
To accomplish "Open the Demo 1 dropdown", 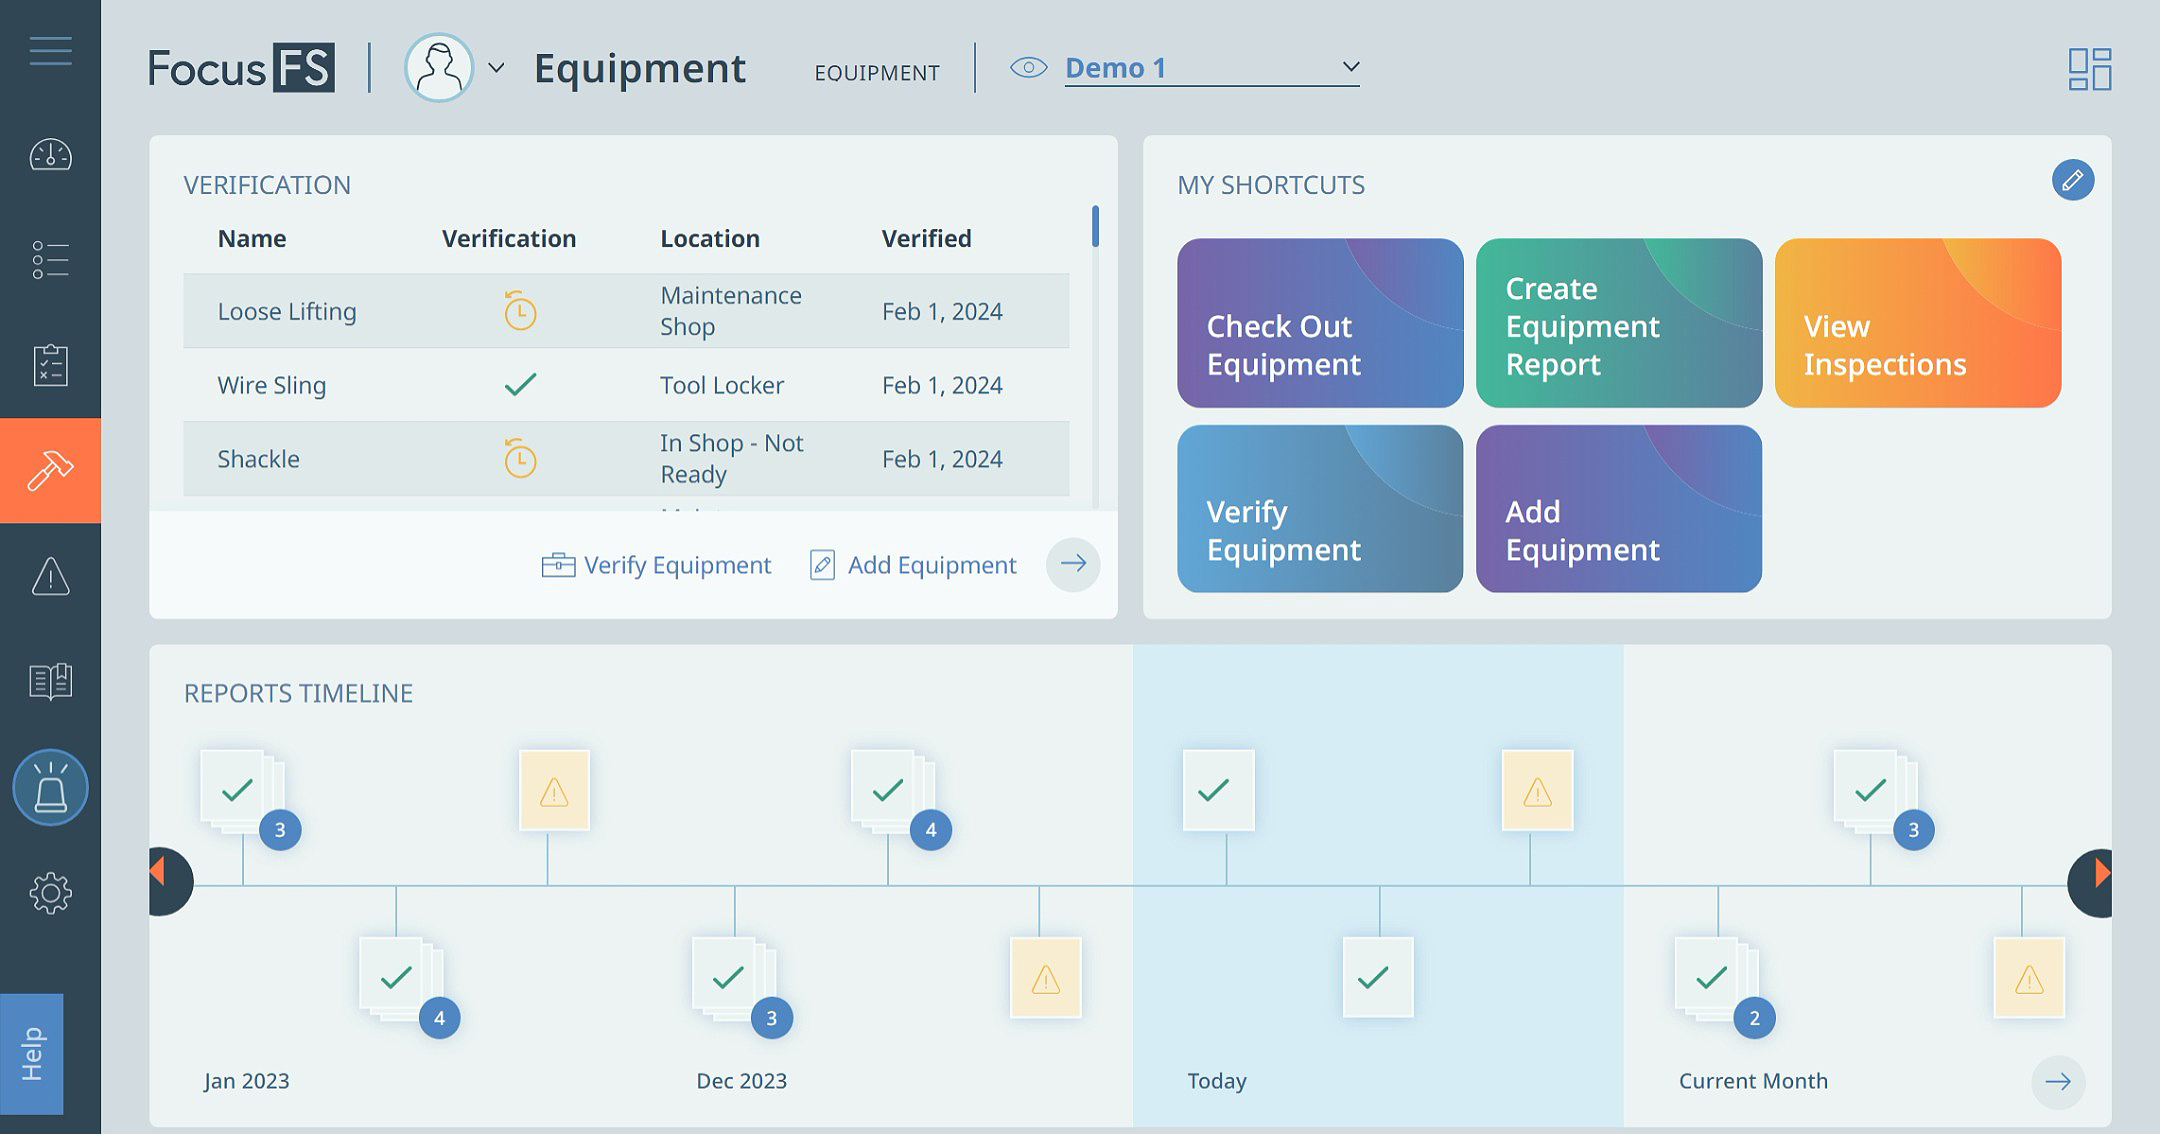I will [x=1212, y=68].
